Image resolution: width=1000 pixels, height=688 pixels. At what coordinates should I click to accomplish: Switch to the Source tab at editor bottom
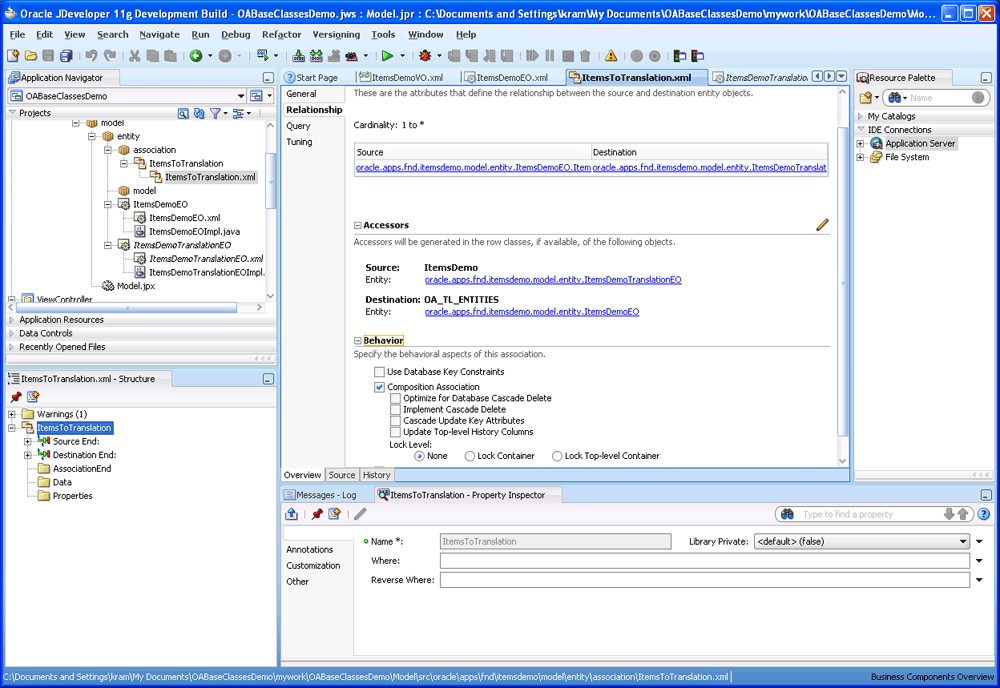342,475
